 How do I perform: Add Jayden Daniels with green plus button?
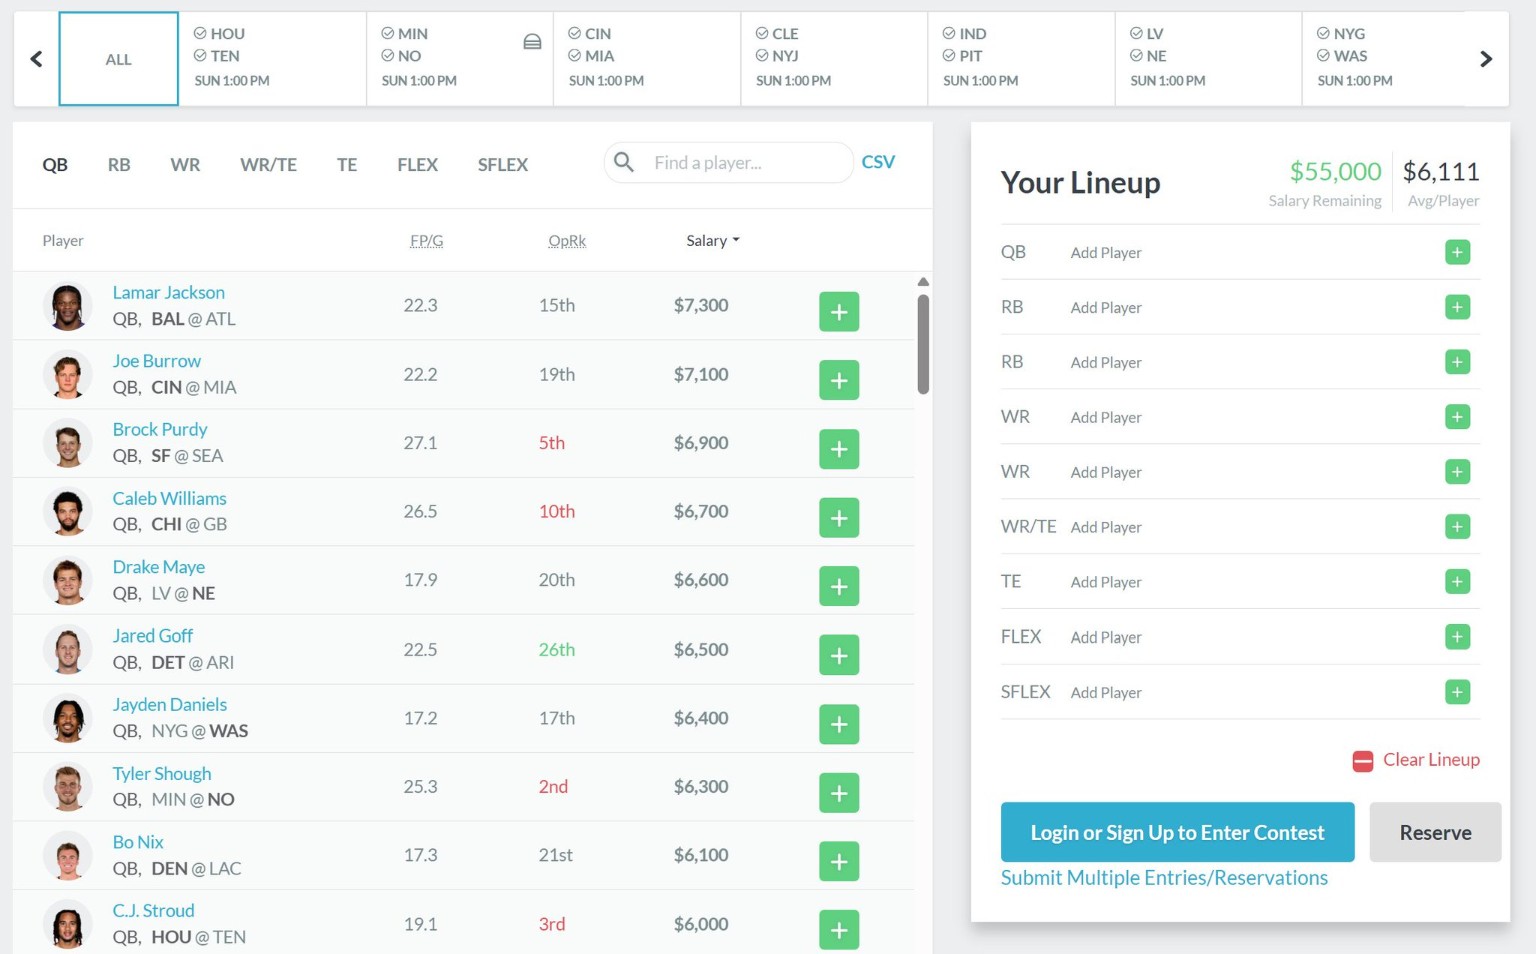pos(839,724)
